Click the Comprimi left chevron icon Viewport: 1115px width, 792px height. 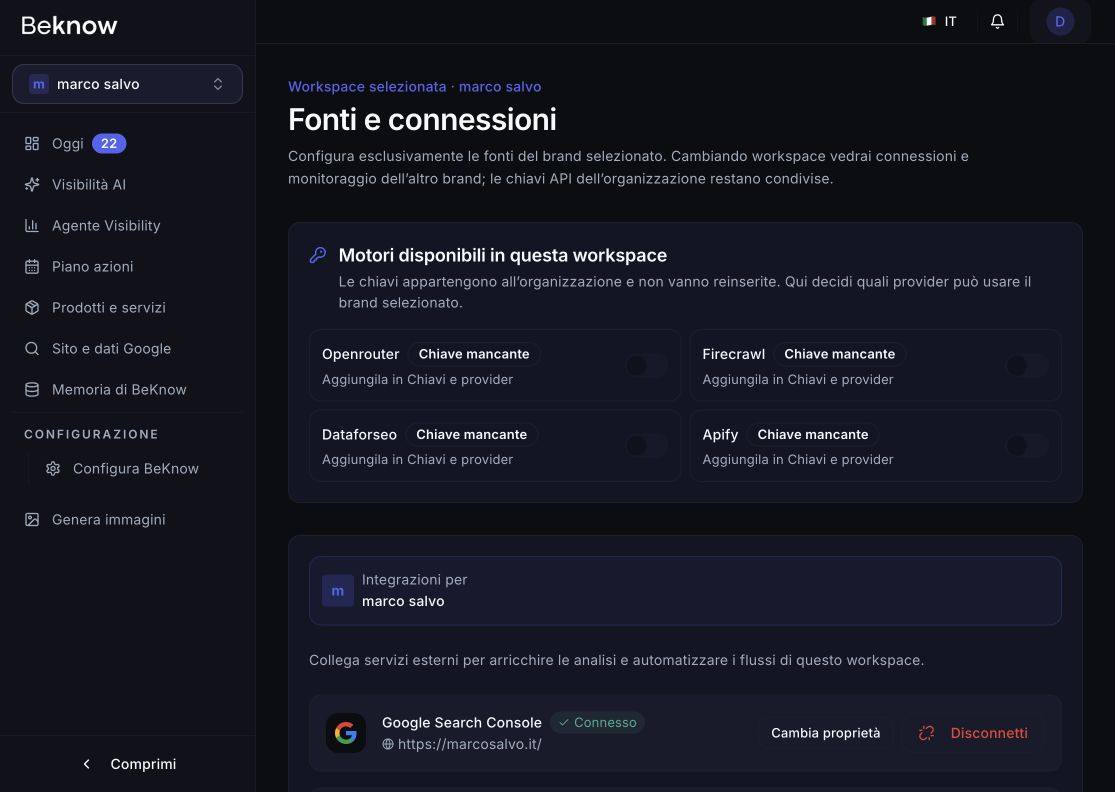tap(87, 764)
